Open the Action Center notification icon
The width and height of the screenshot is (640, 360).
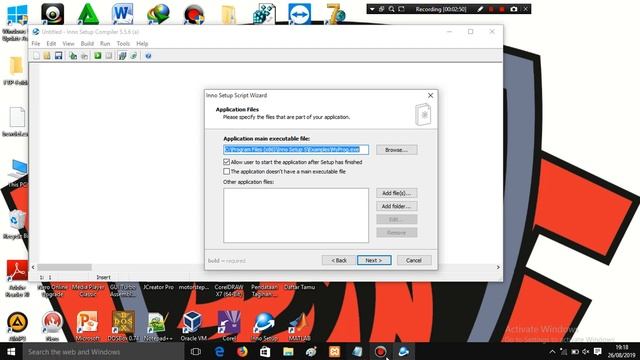coord(598,351)
